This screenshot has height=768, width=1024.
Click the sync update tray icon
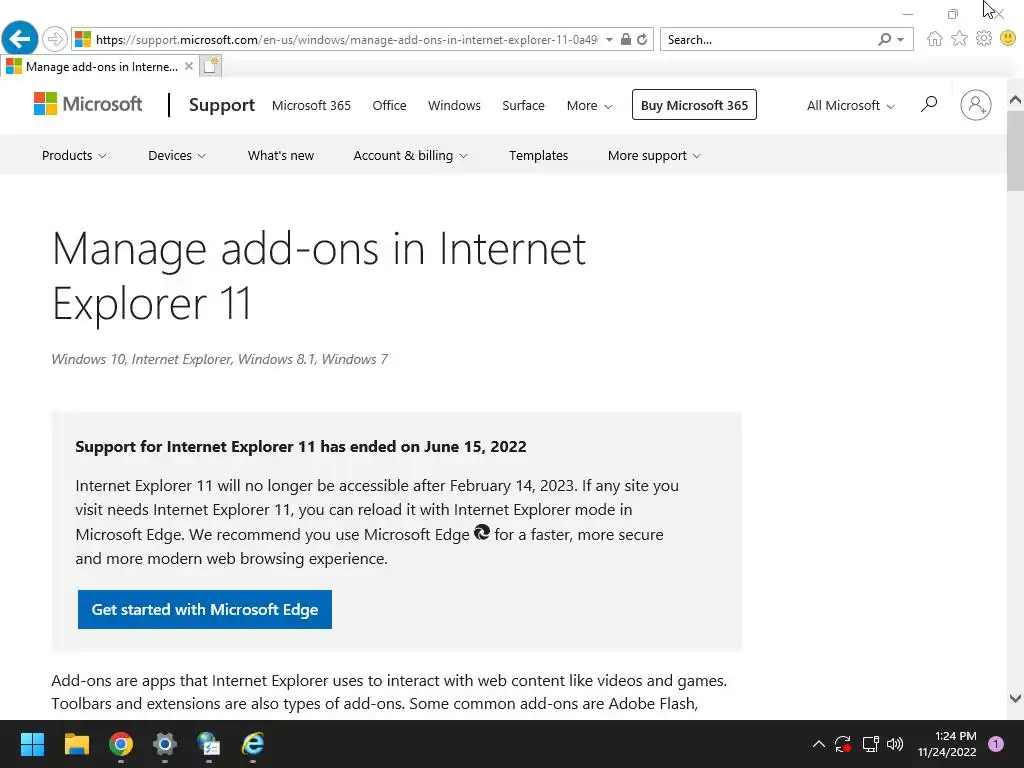843,744
